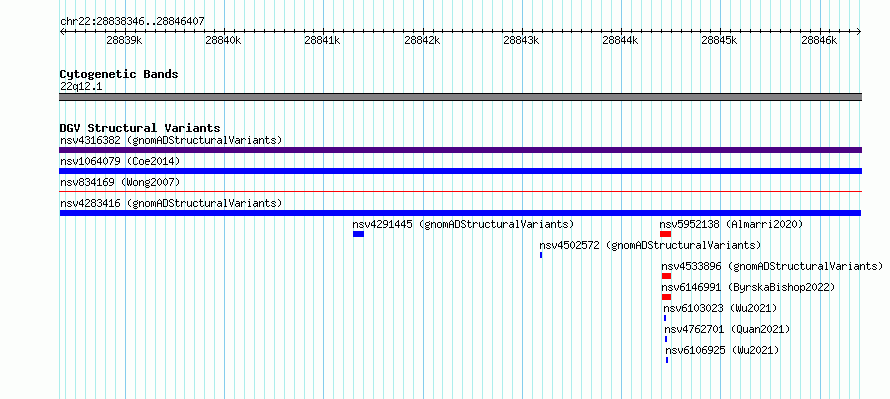Click the small blue nsv4291445 feature block
The height and width of the screenshot is (399, 890).
(x=358, y=234)
